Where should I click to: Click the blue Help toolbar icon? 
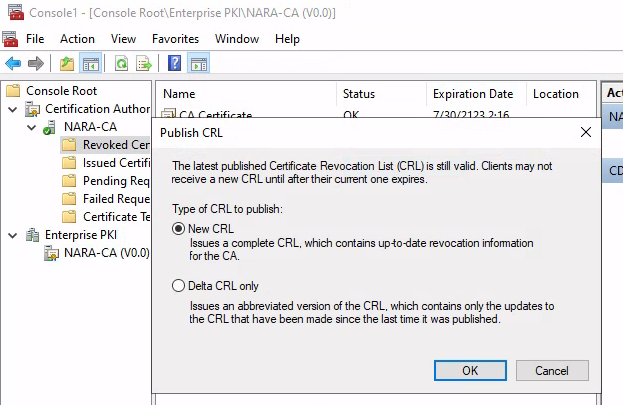[175, 64]
